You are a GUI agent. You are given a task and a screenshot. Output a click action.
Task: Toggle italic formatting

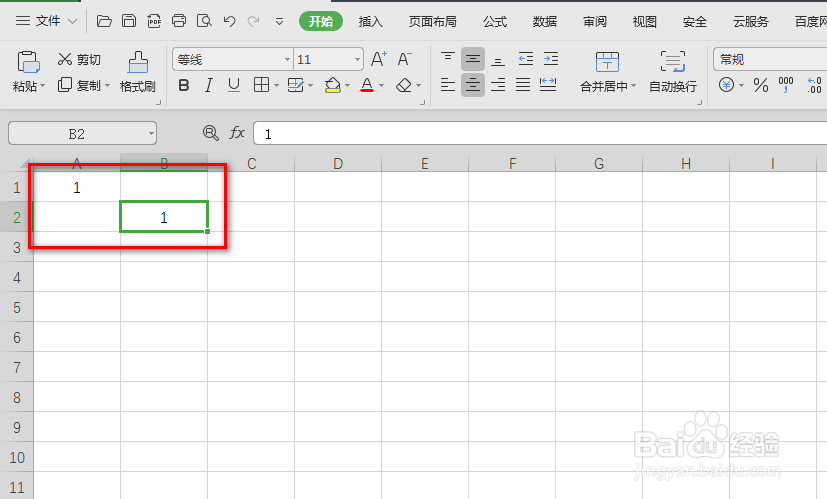coord(209,85)
